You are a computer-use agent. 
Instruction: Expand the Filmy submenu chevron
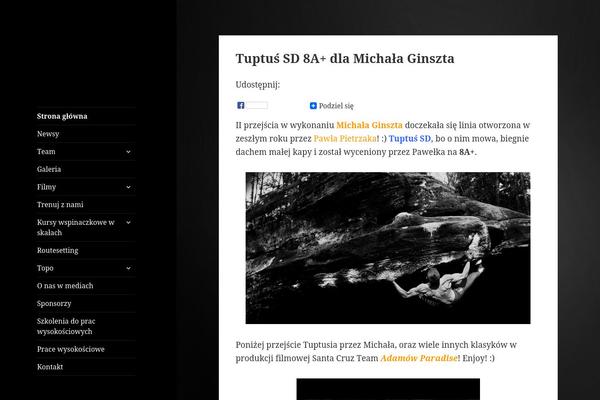coord(128,187)
